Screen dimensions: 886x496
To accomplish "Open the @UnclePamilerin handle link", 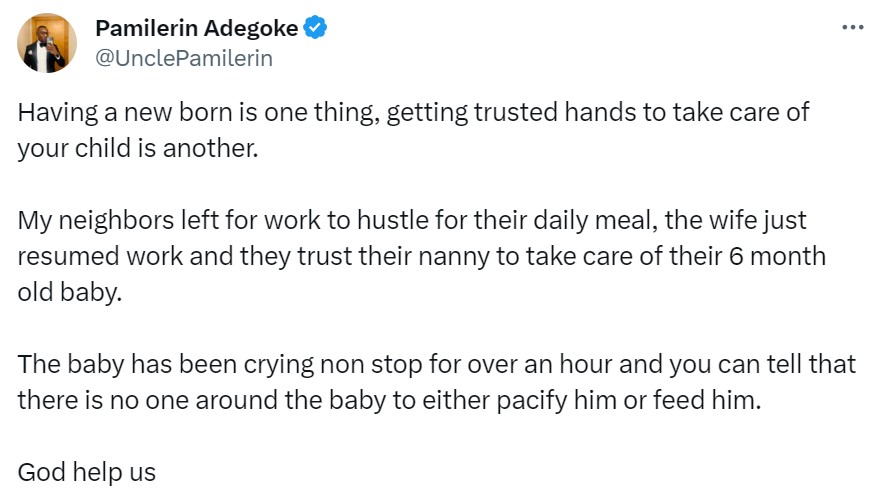I will pos(184,58).
